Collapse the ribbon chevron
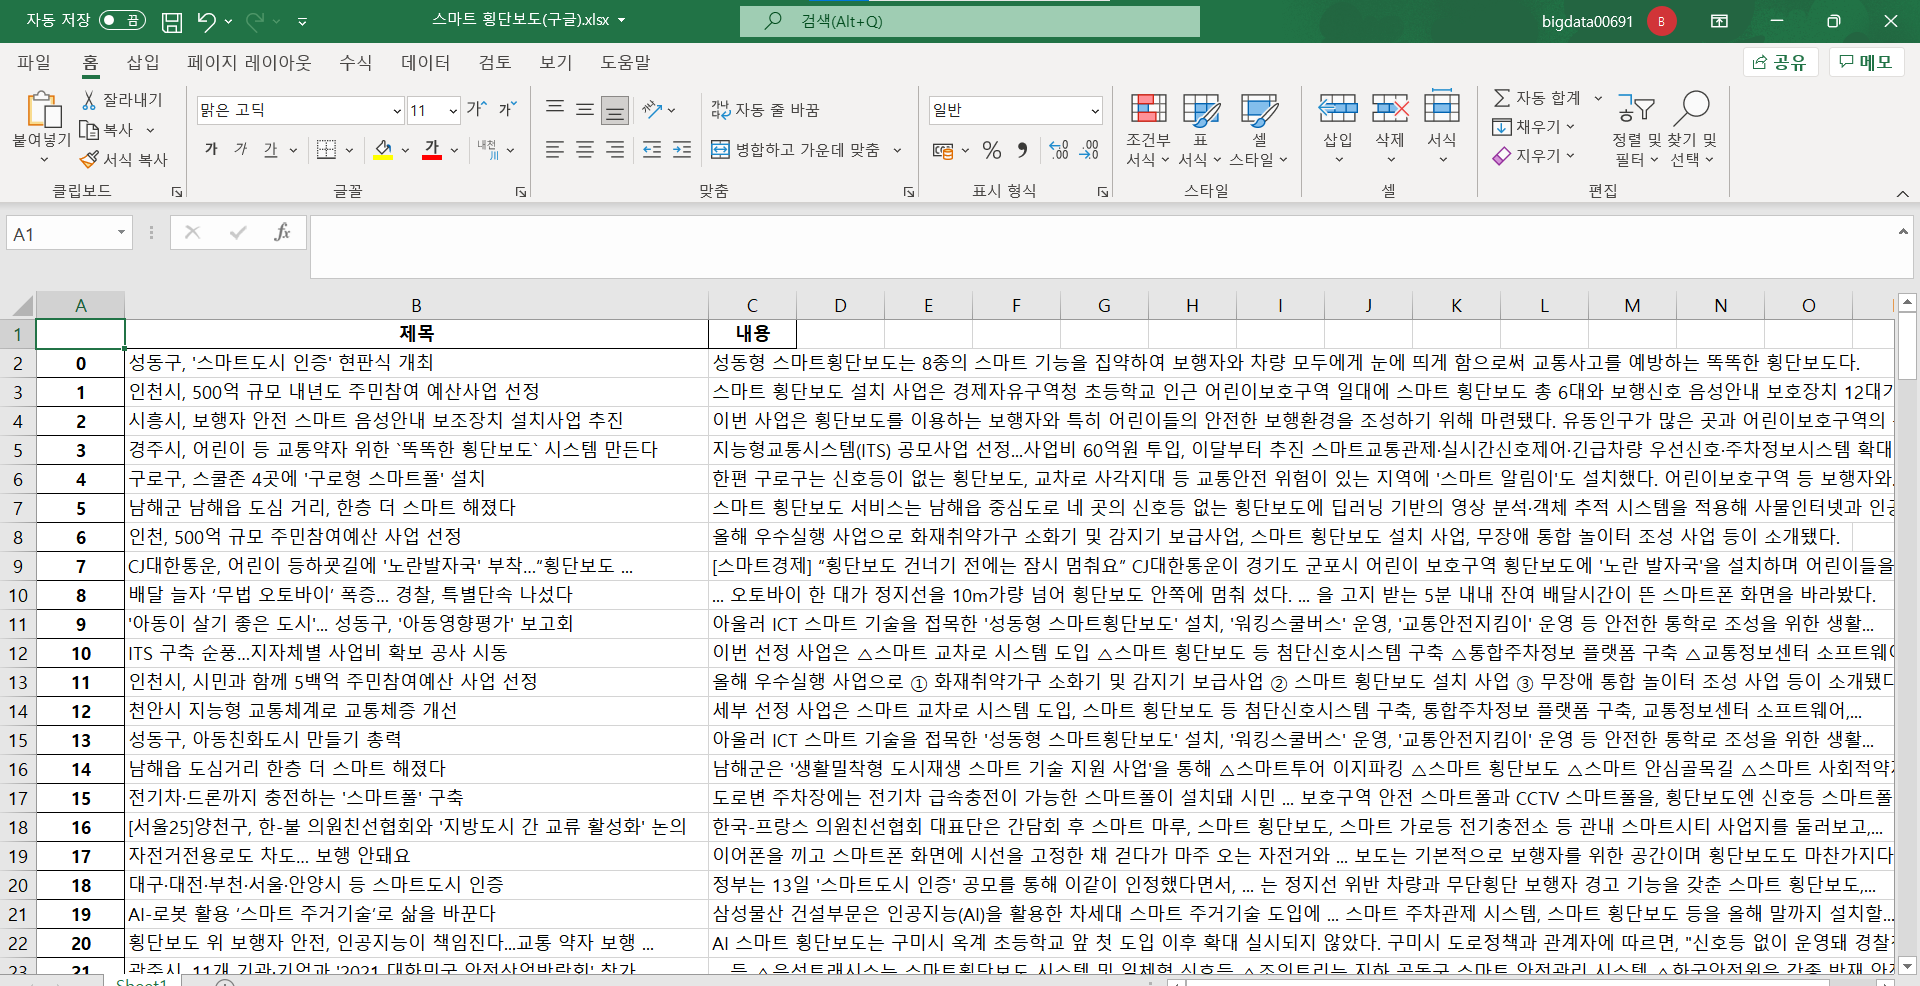 (1902, 193)
